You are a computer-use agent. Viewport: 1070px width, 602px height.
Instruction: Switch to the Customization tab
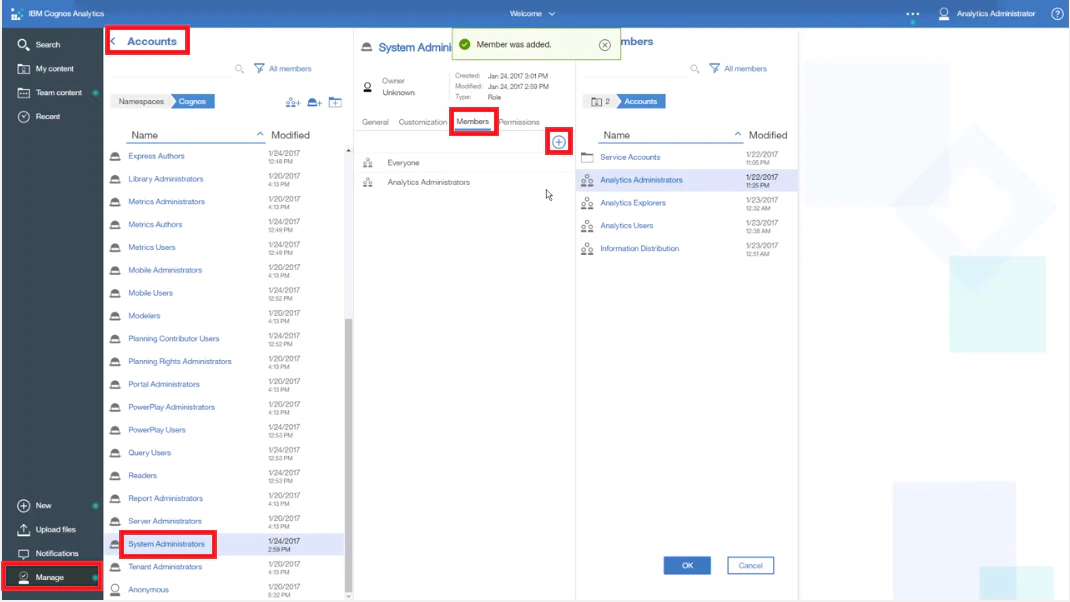click(422, 122)
